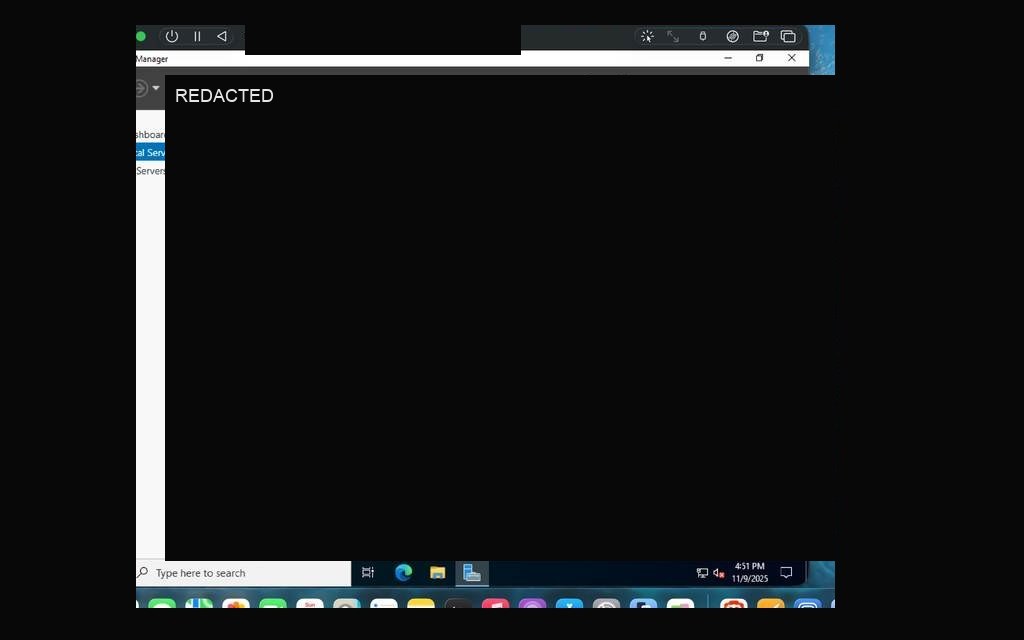
Task: Select the Servers item in the left sidebar
Action: point(150,171)
